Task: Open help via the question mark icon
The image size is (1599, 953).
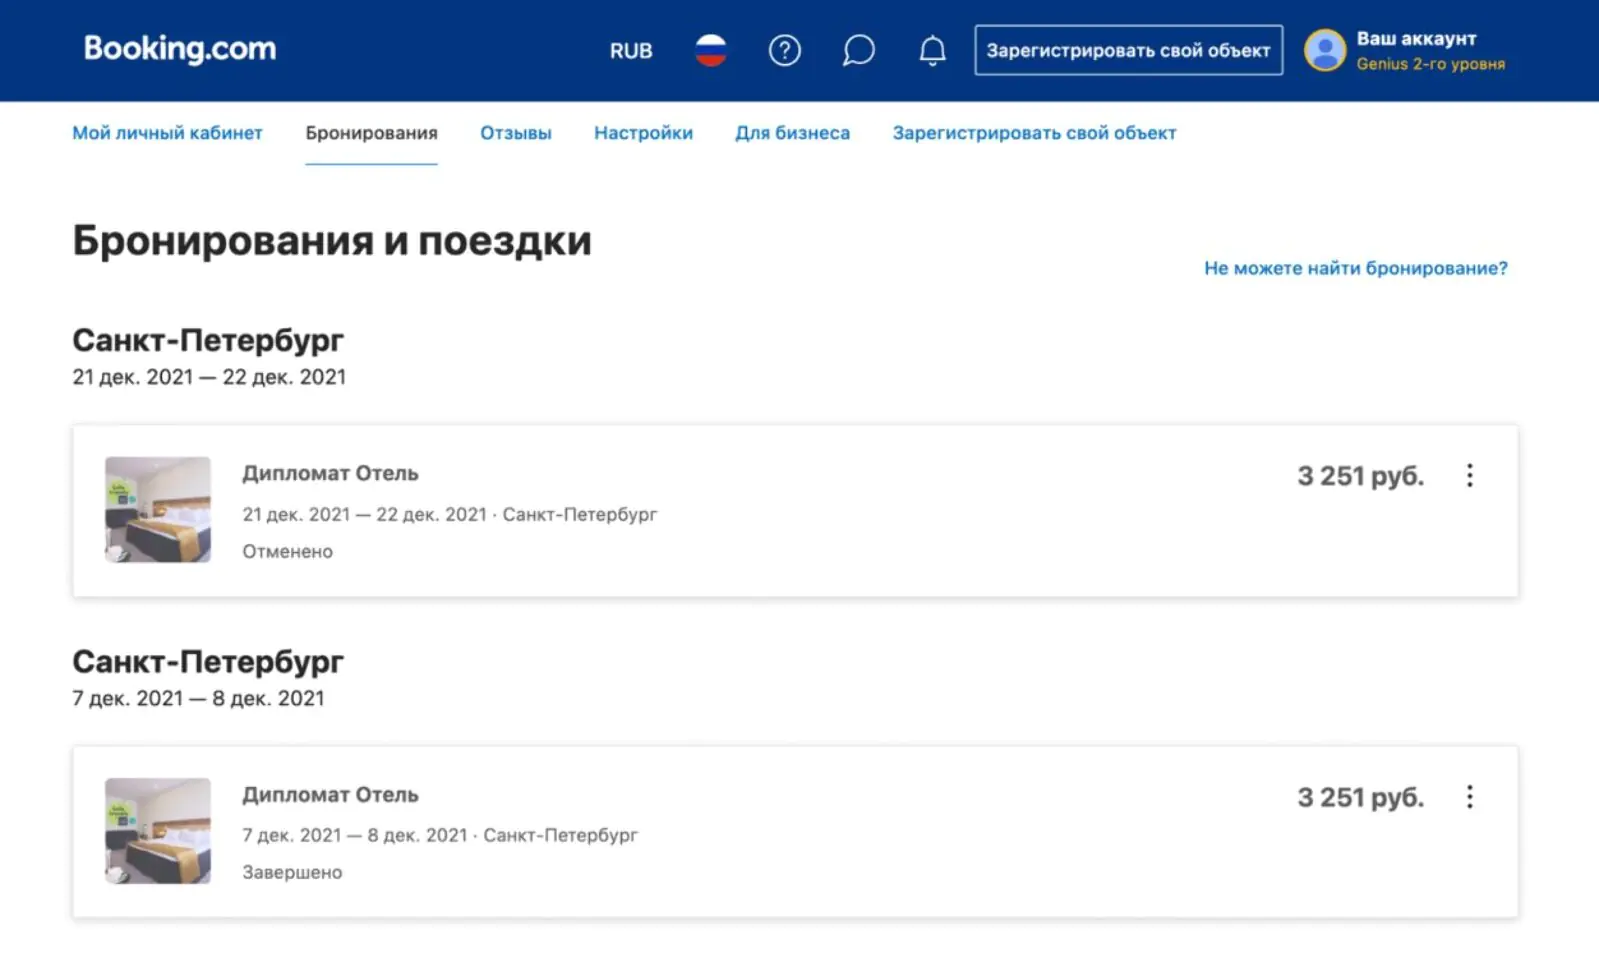Action: 785,50
